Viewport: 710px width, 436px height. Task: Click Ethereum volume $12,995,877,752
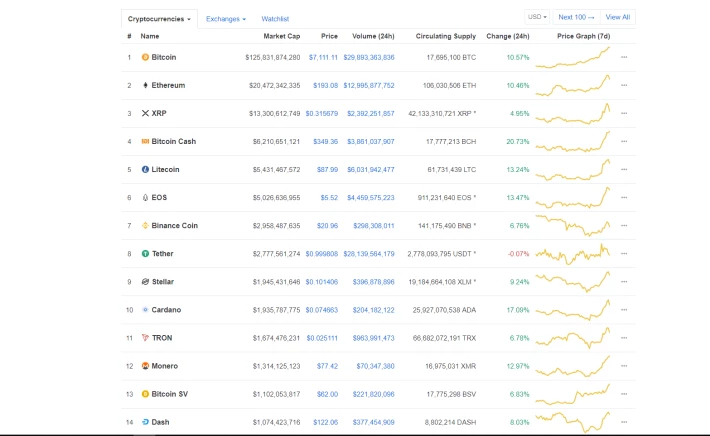[x=369, y=86]
